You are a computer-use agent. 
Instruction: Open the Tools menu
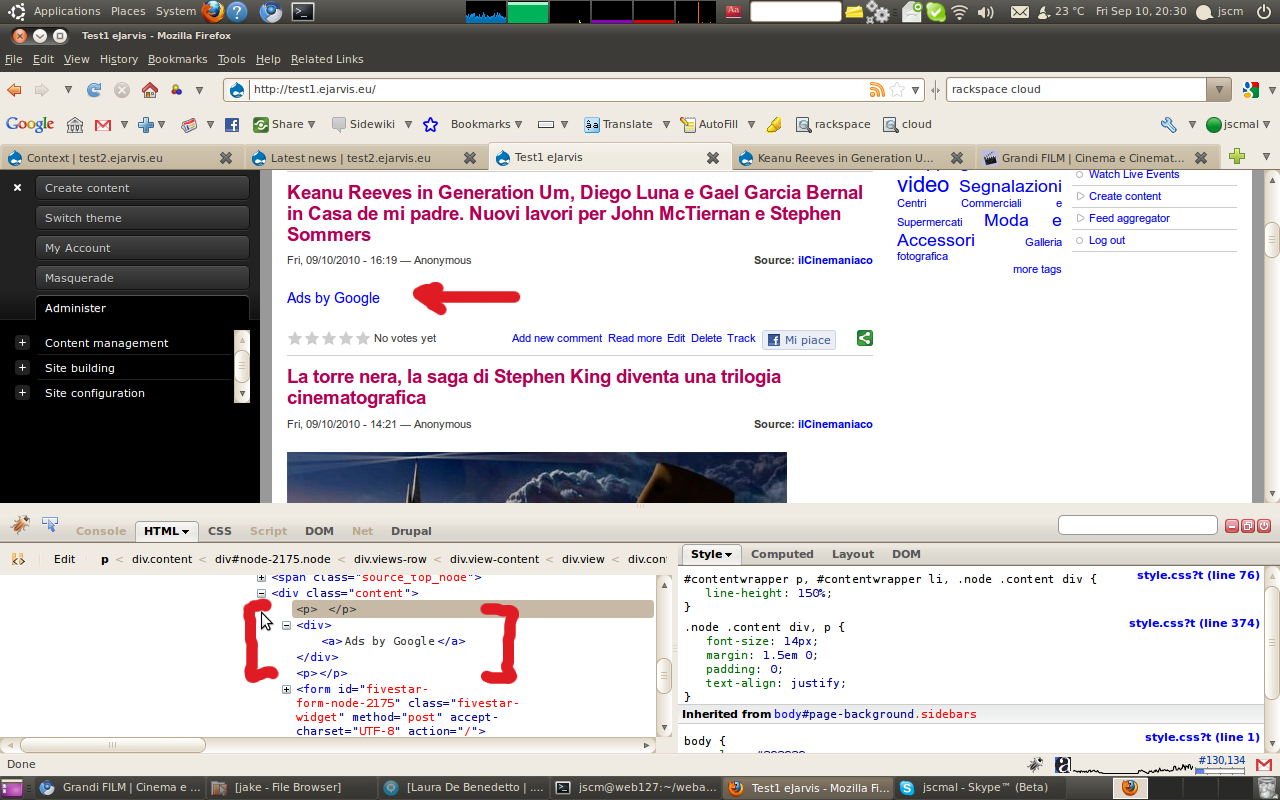click(231, 60)
